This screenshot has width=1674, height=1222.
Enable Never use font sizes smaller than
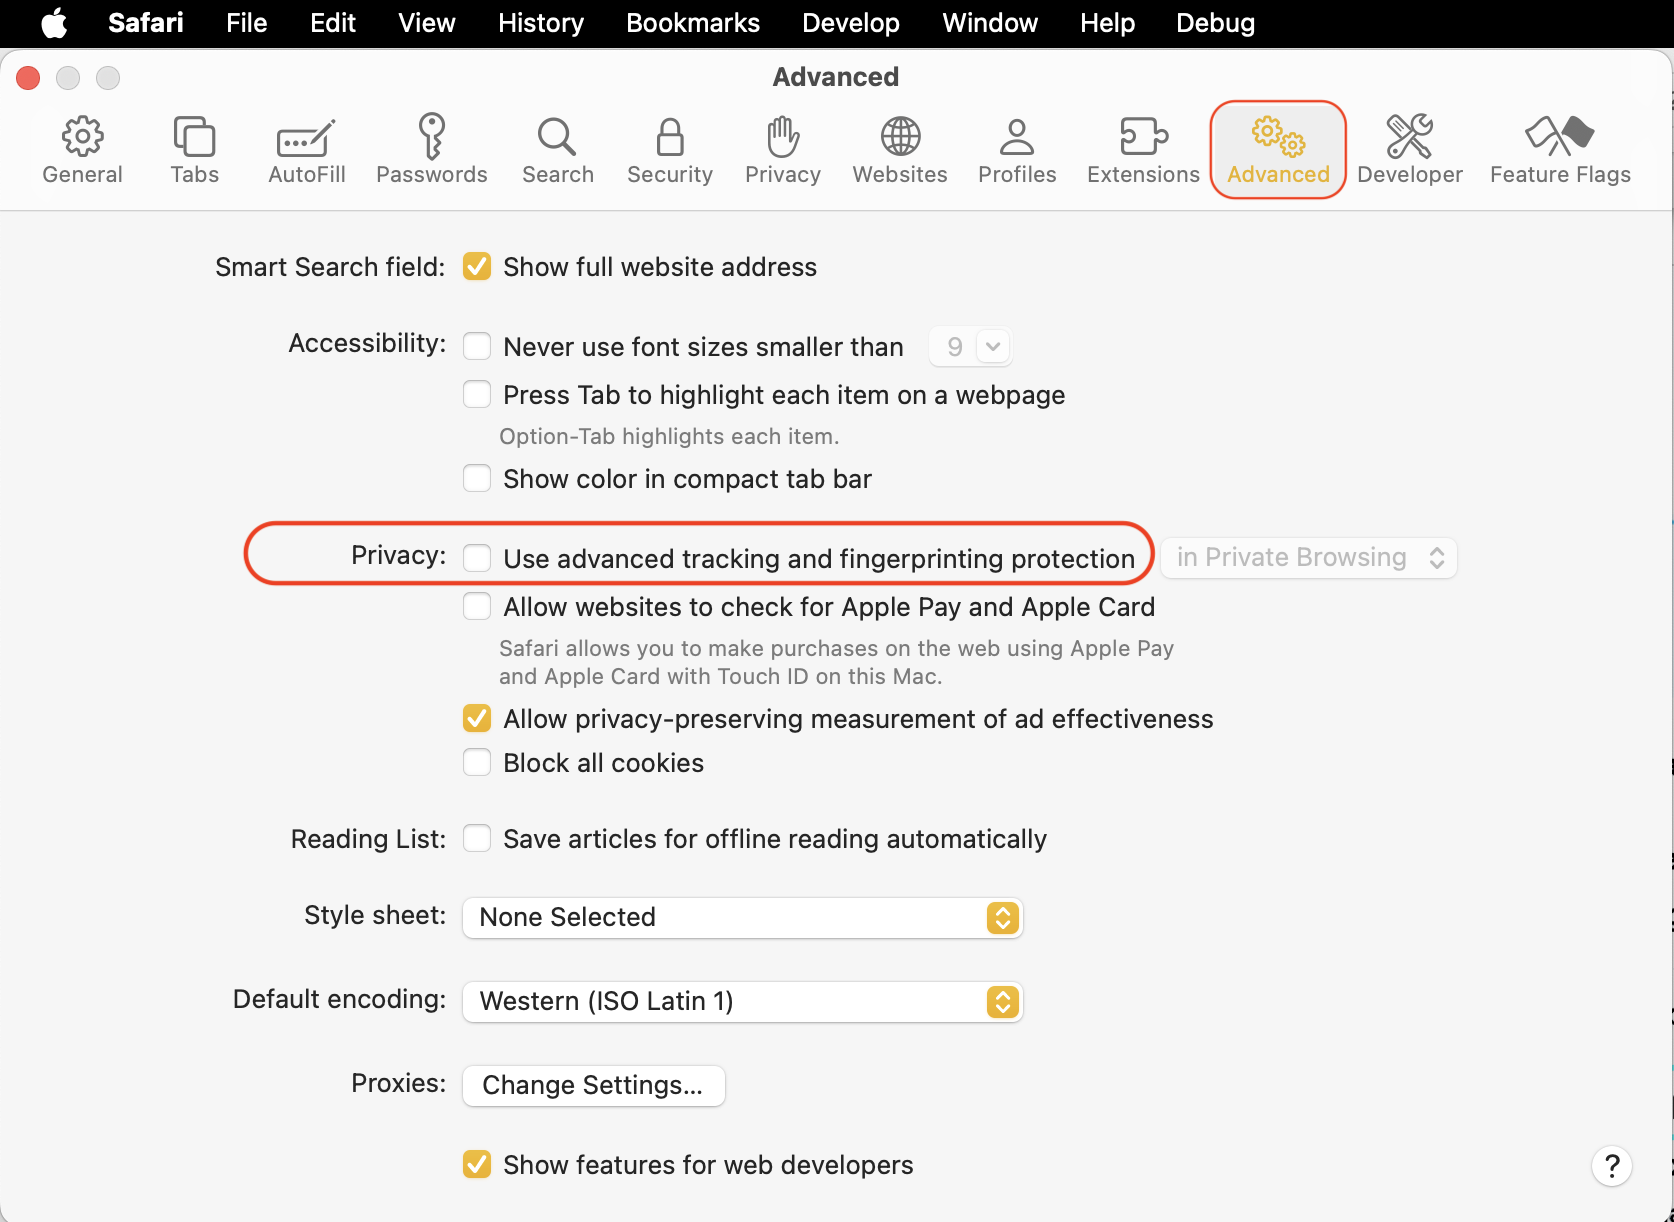tap(477, 347)
